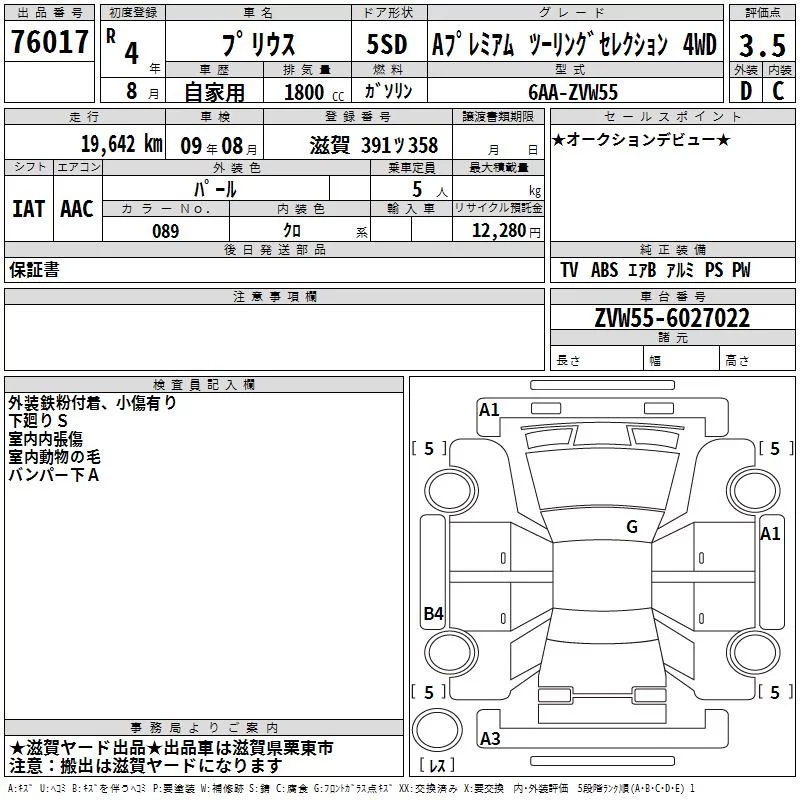Image resolution: width=800 pixels, height=800 pixels.
Task: Select interior color クロ
Action: click(292, 231)
